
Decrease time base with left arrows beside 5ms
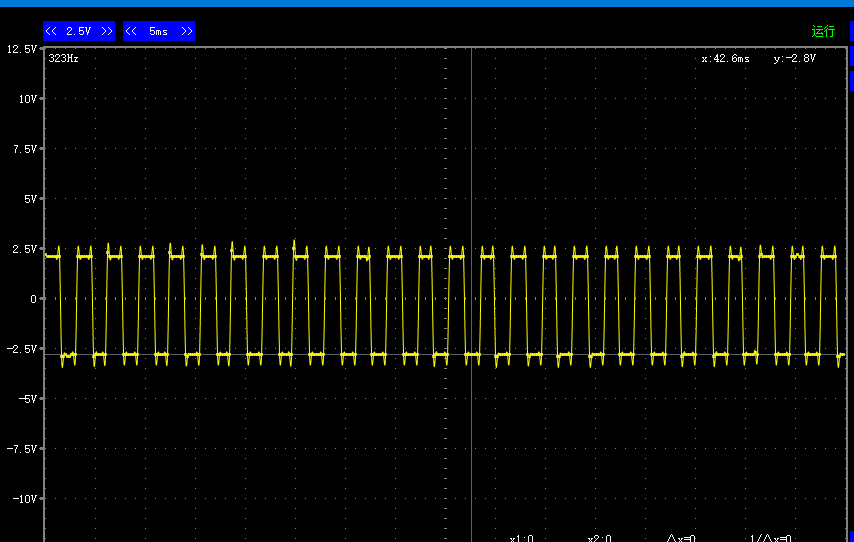(131, 31)
